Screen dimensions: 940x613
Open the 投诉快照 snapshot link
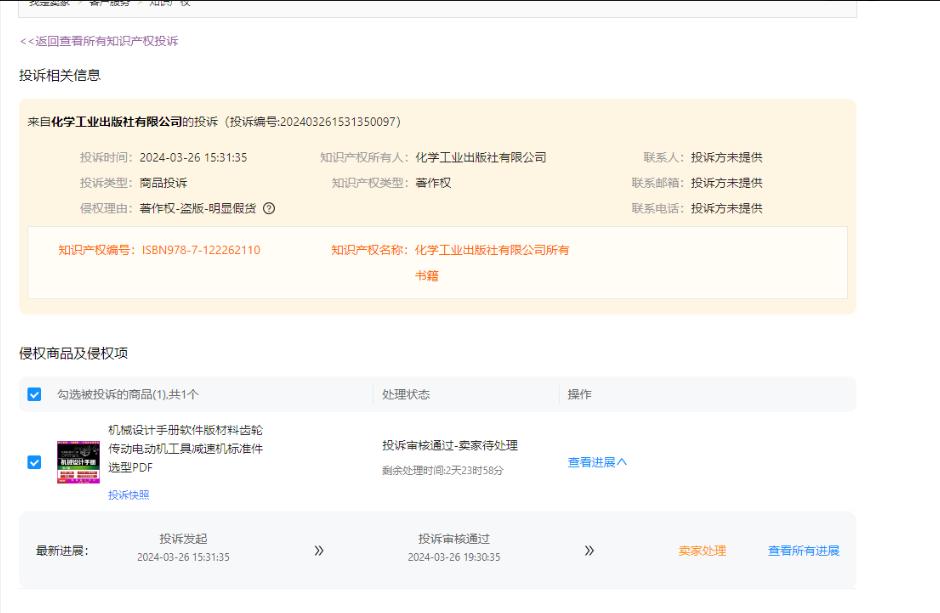coord(129,495)
